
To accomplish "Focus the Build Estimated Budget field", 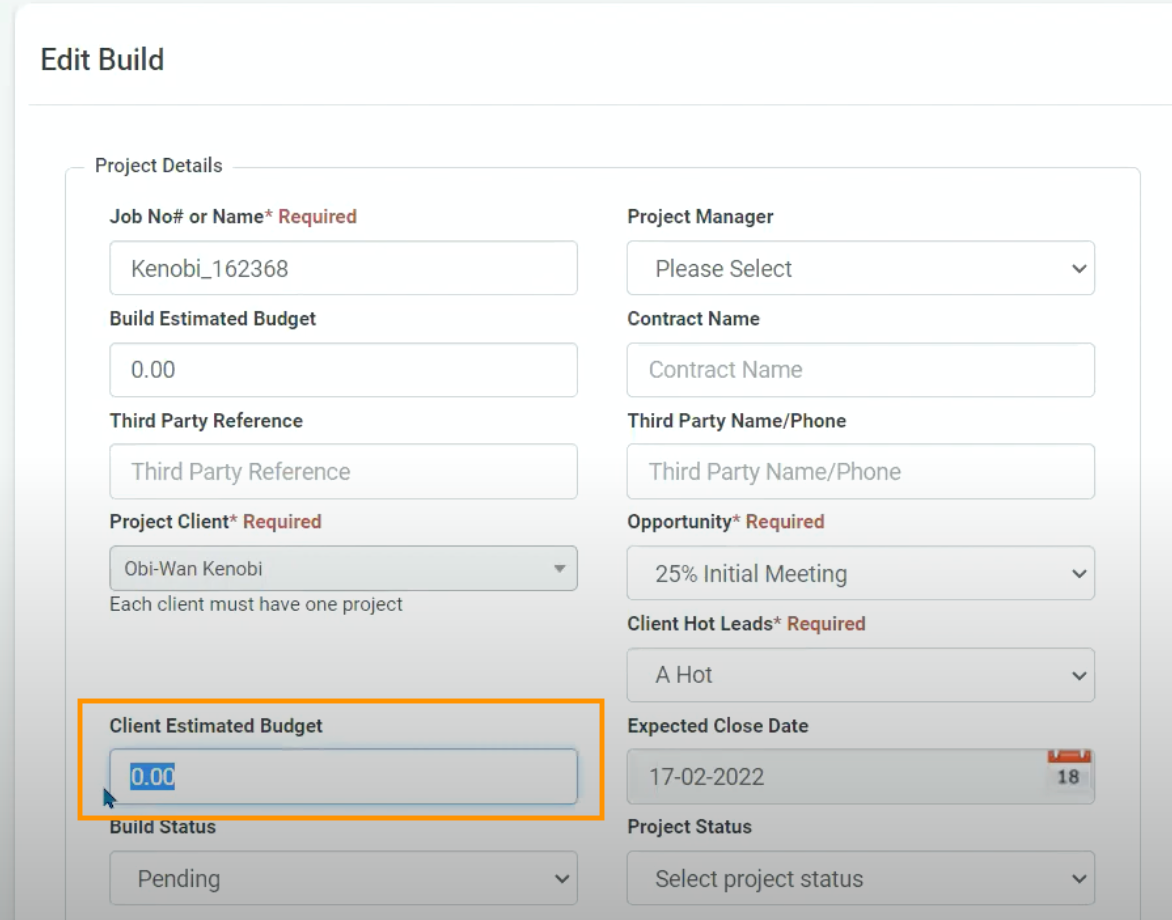I will coord(343,370).
